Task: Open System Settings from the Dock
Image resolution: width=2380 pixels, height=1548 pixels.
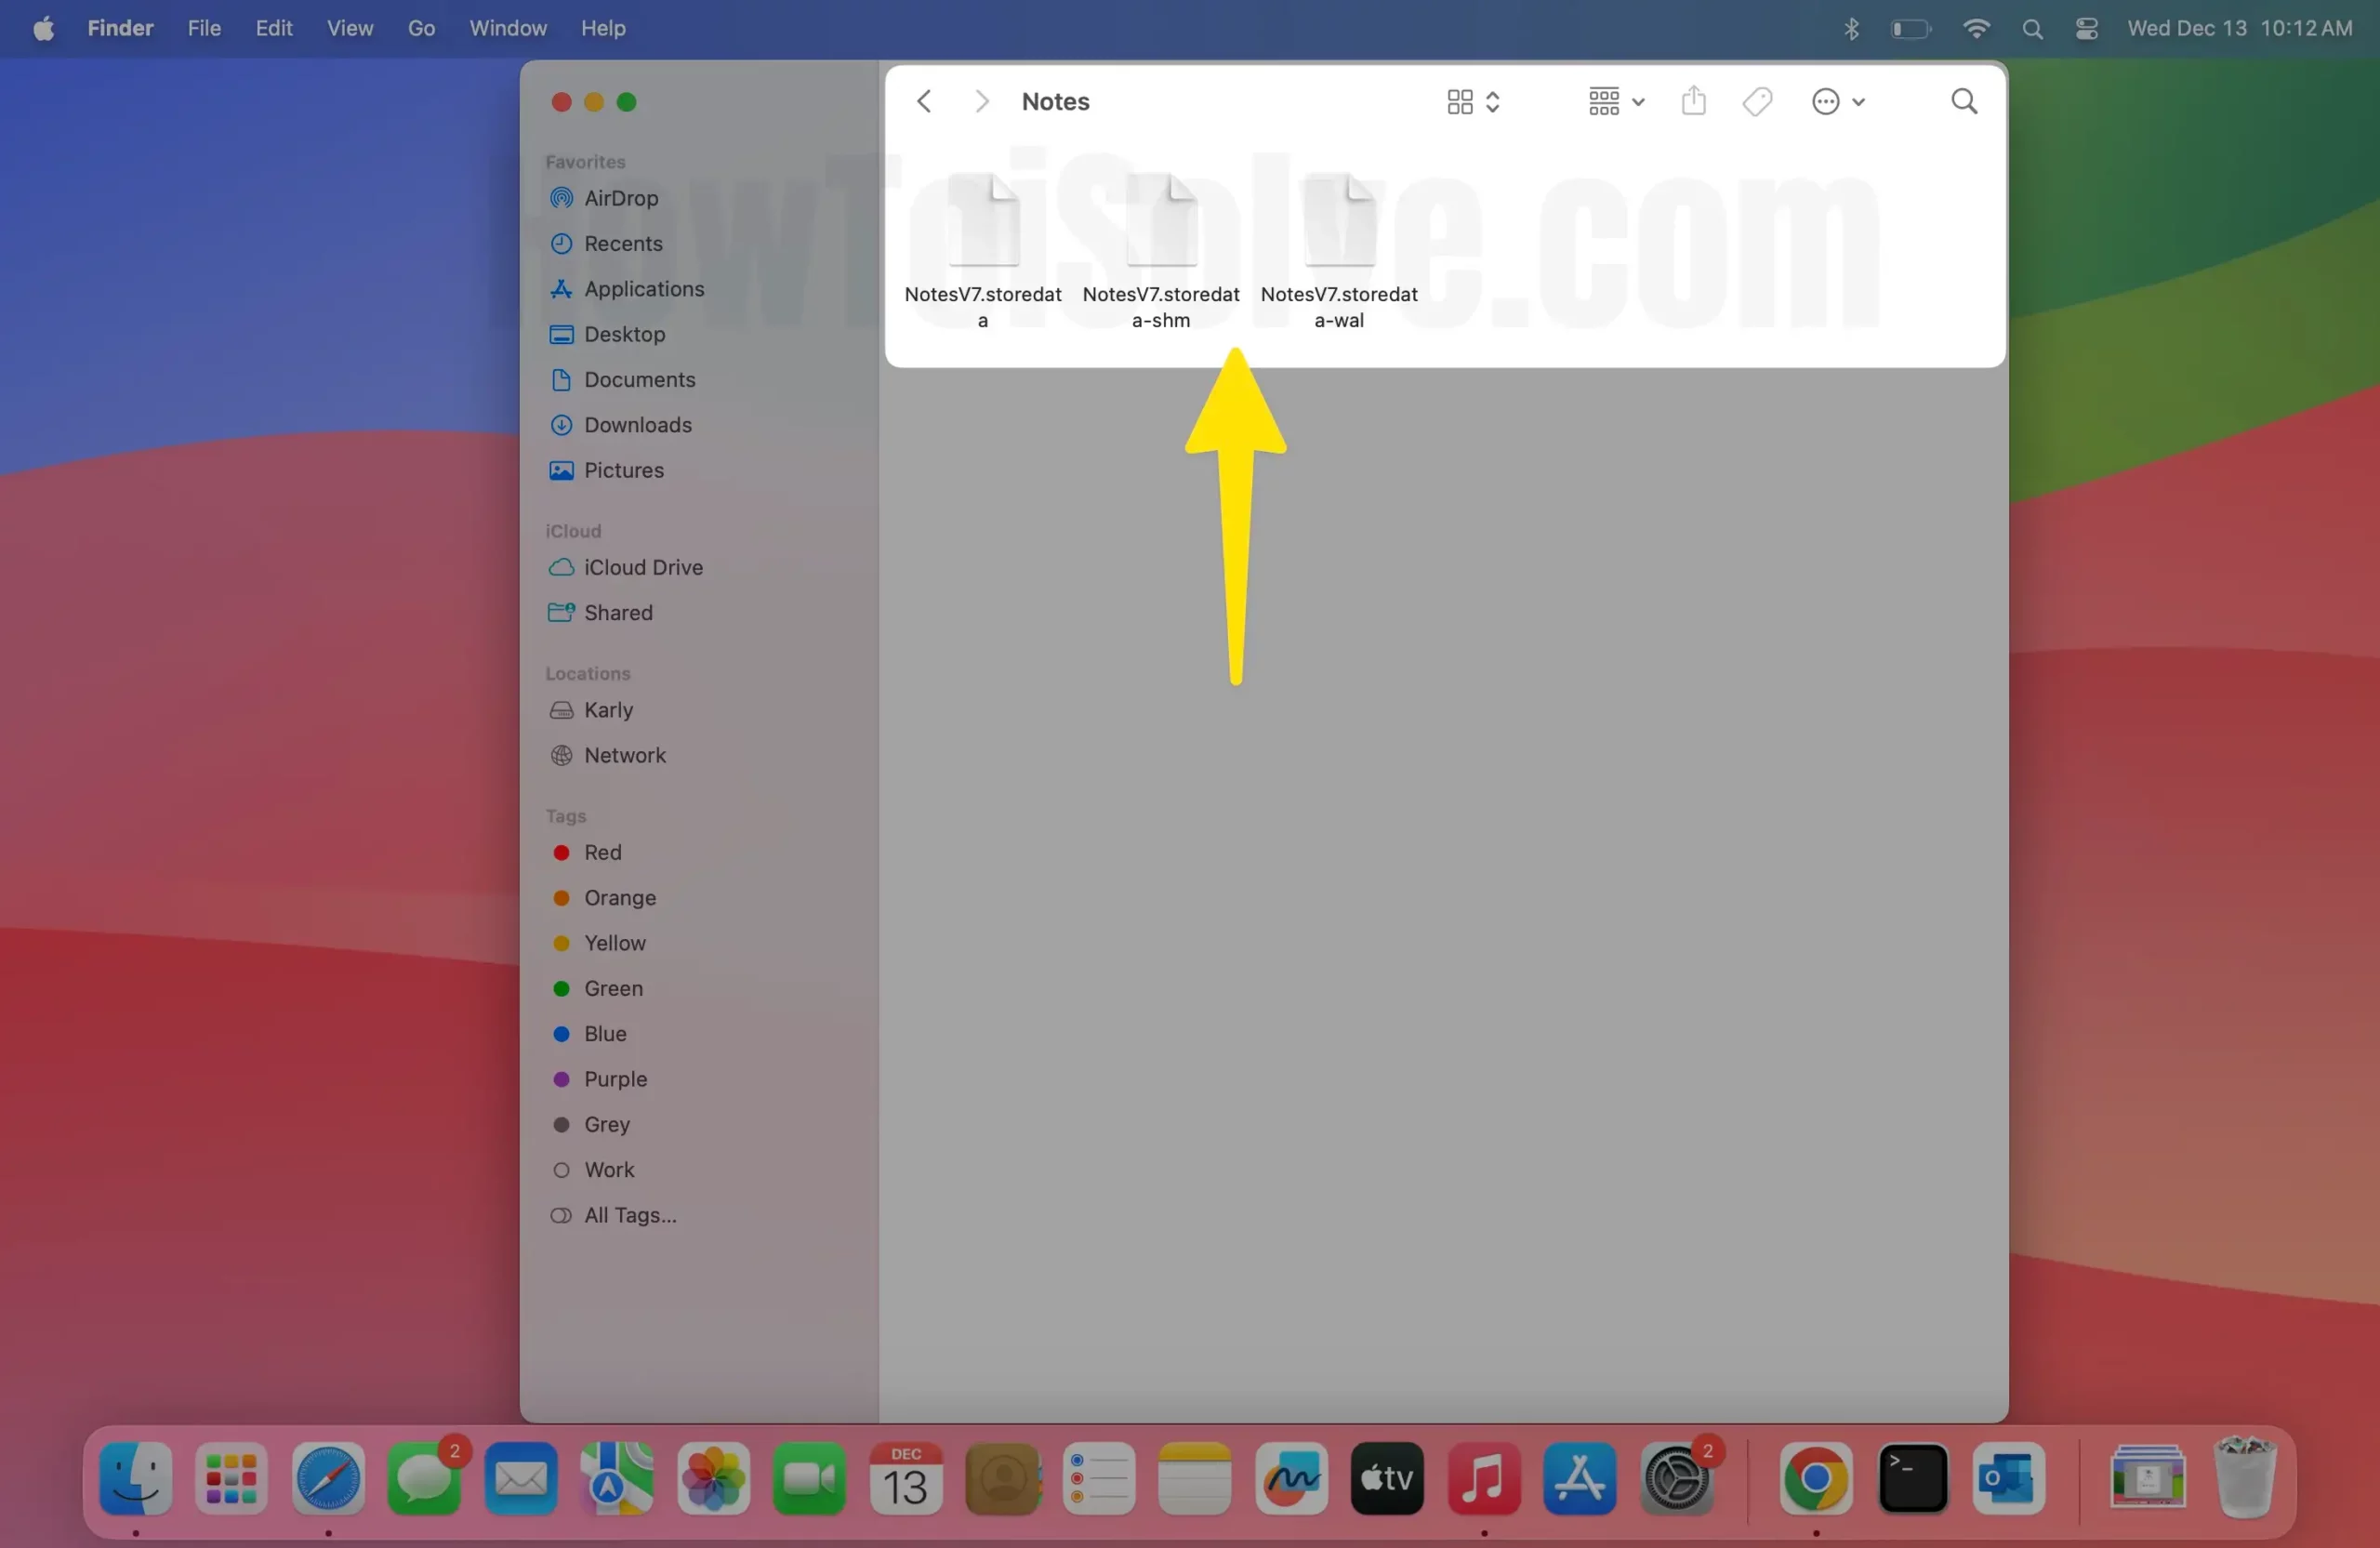Action: pos(1677,1478)
